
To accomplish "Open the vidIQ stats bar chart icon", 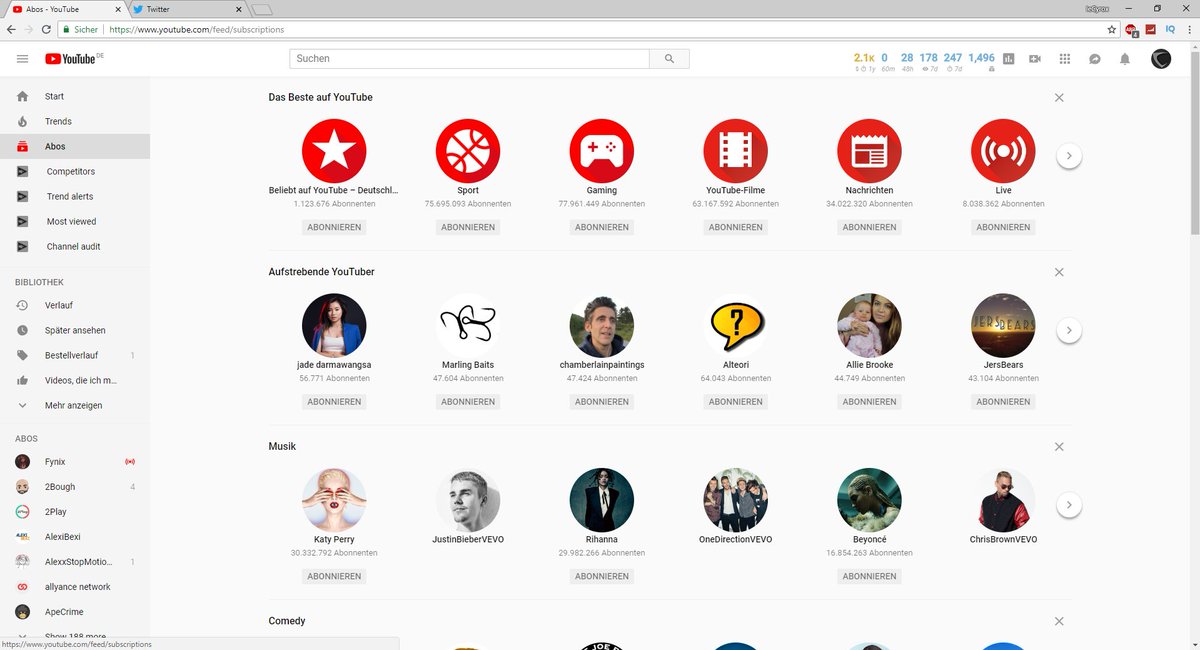I will click(1008, 59).
